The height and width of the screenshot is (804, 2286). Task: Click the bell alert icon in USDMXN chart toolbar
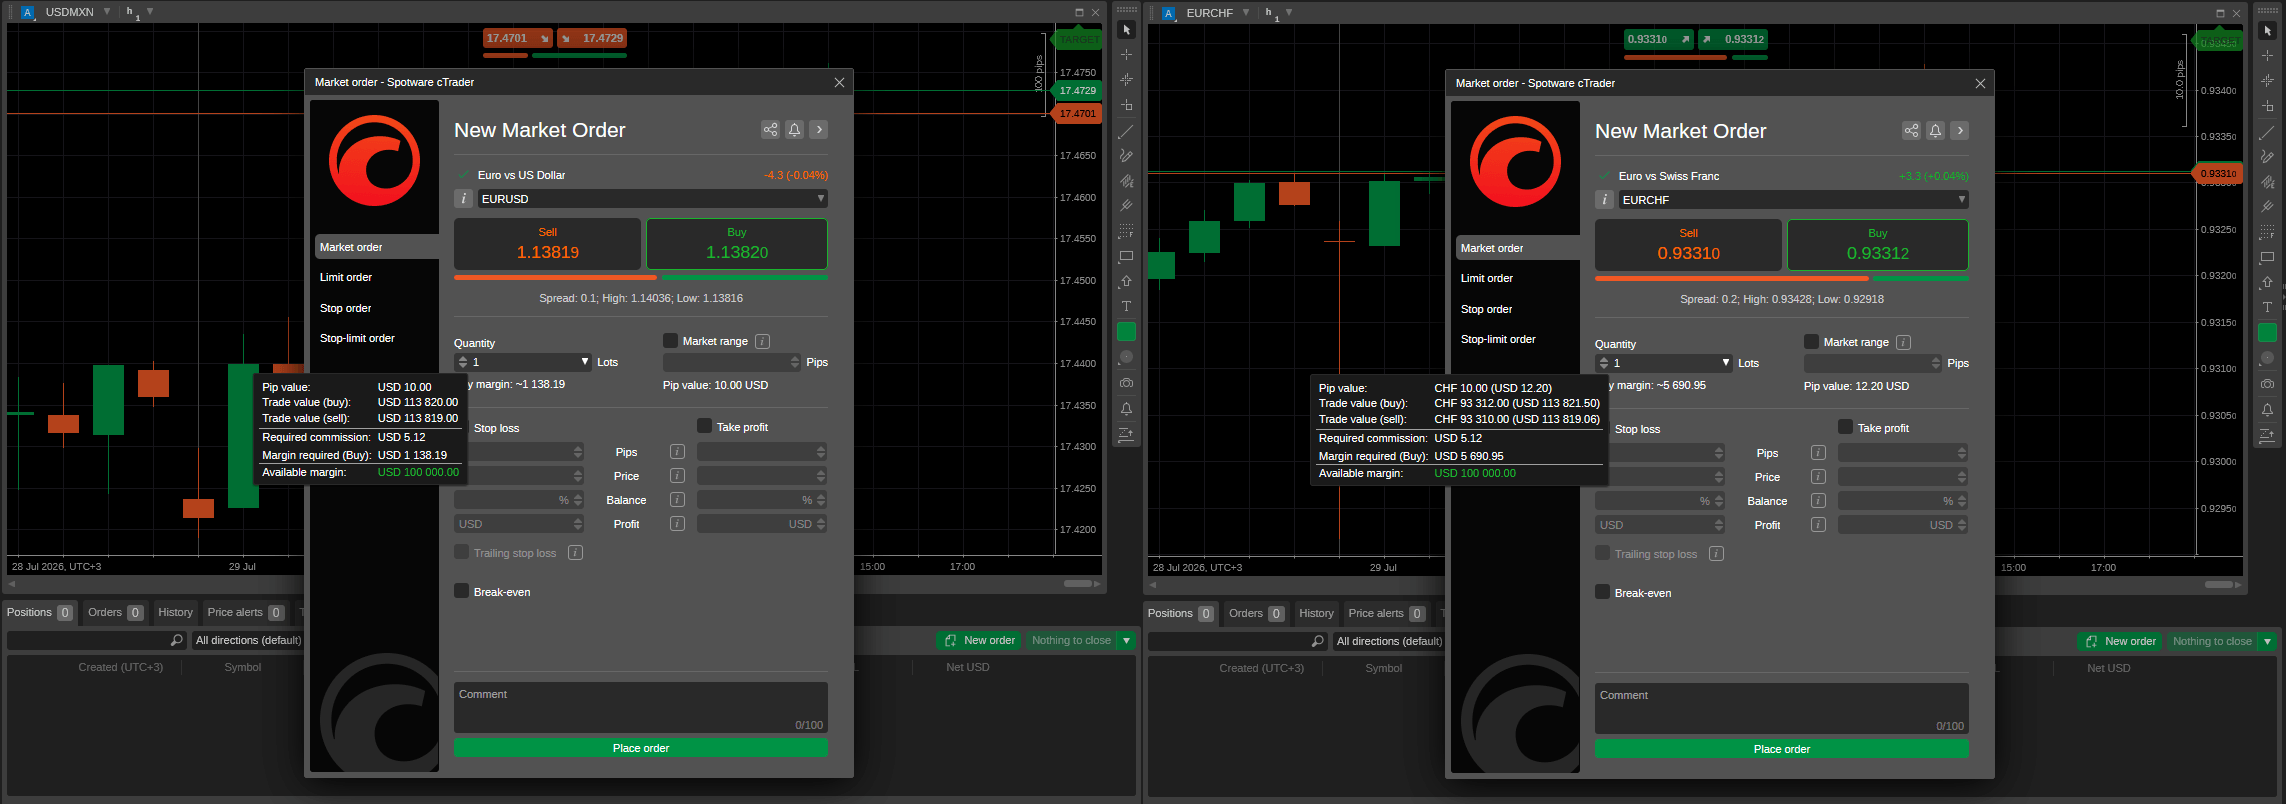(x=1126, y=409)
